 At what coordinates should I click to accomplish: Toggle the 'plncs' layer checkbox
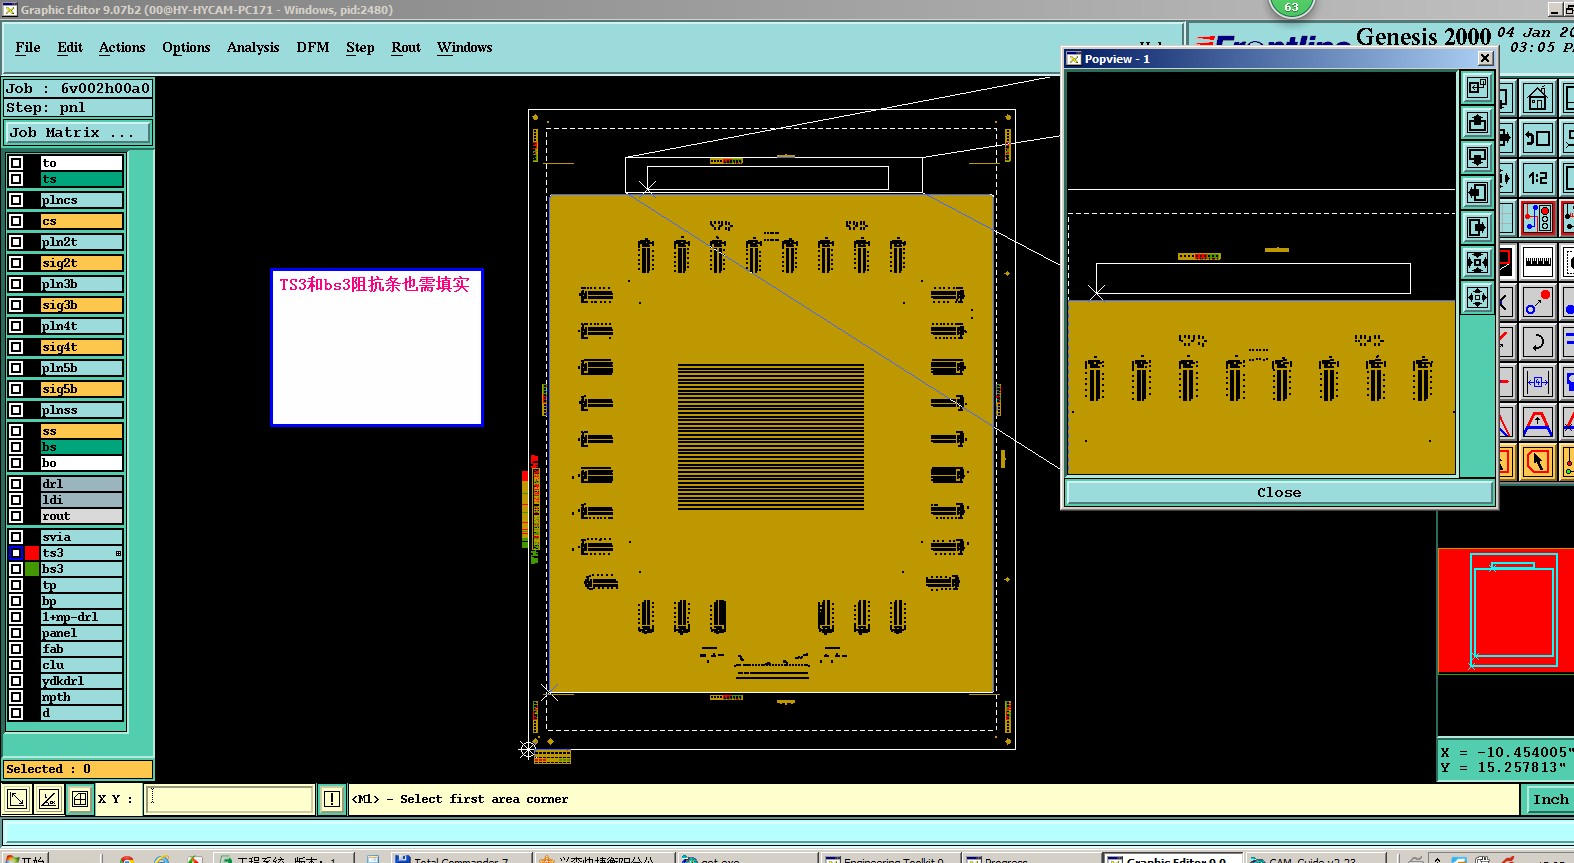[16, 200]
